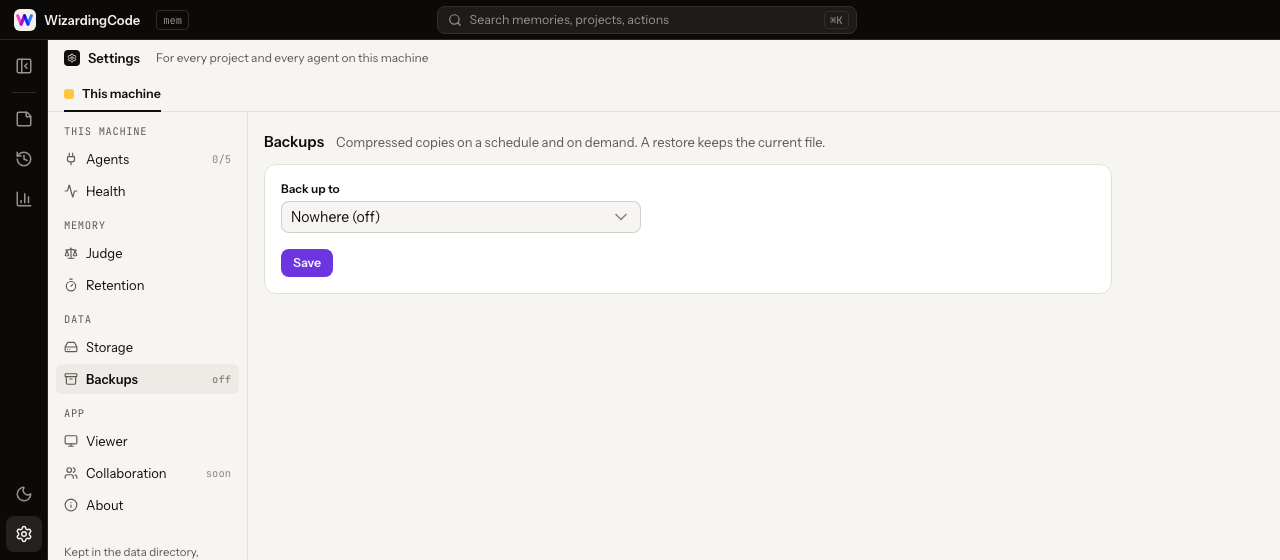Click the people icon beside Collaboration

click(71, 473)
